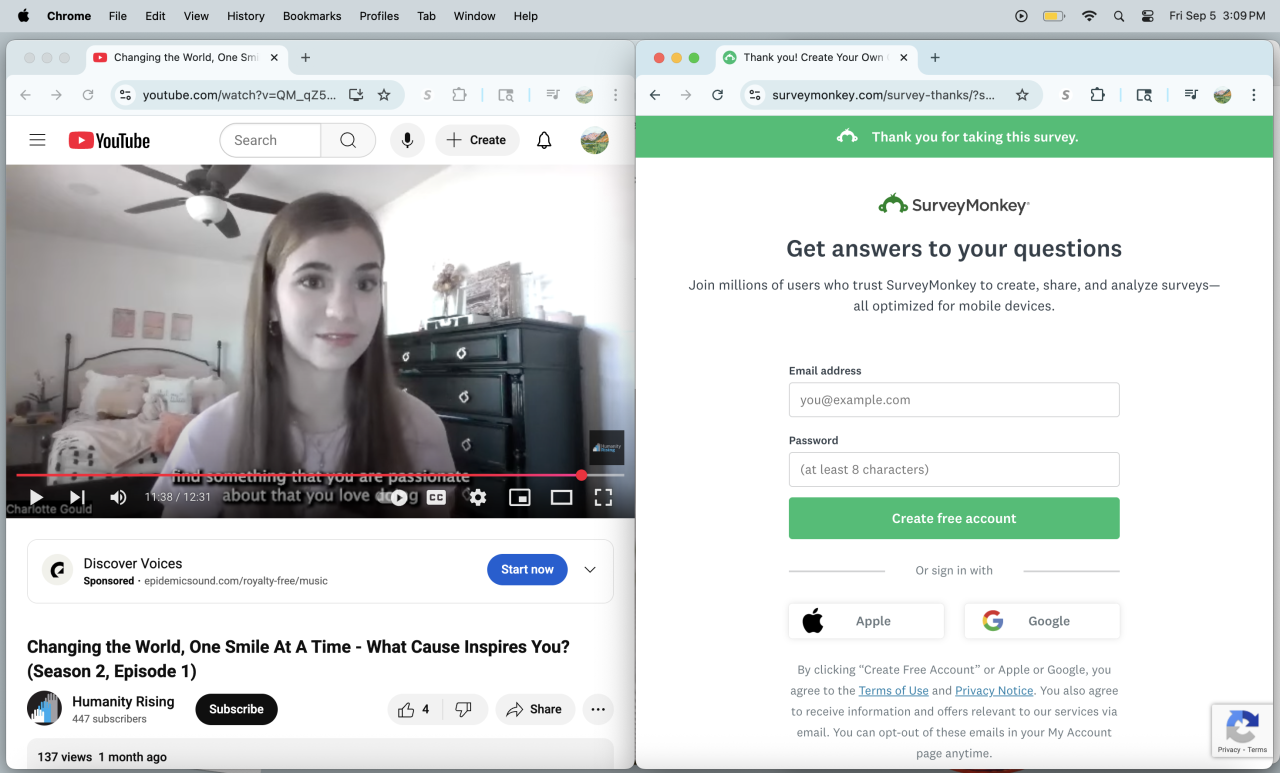Start YouTube voice search with the microphone
The image size is (1280, 773).
(x=407, y=141)
